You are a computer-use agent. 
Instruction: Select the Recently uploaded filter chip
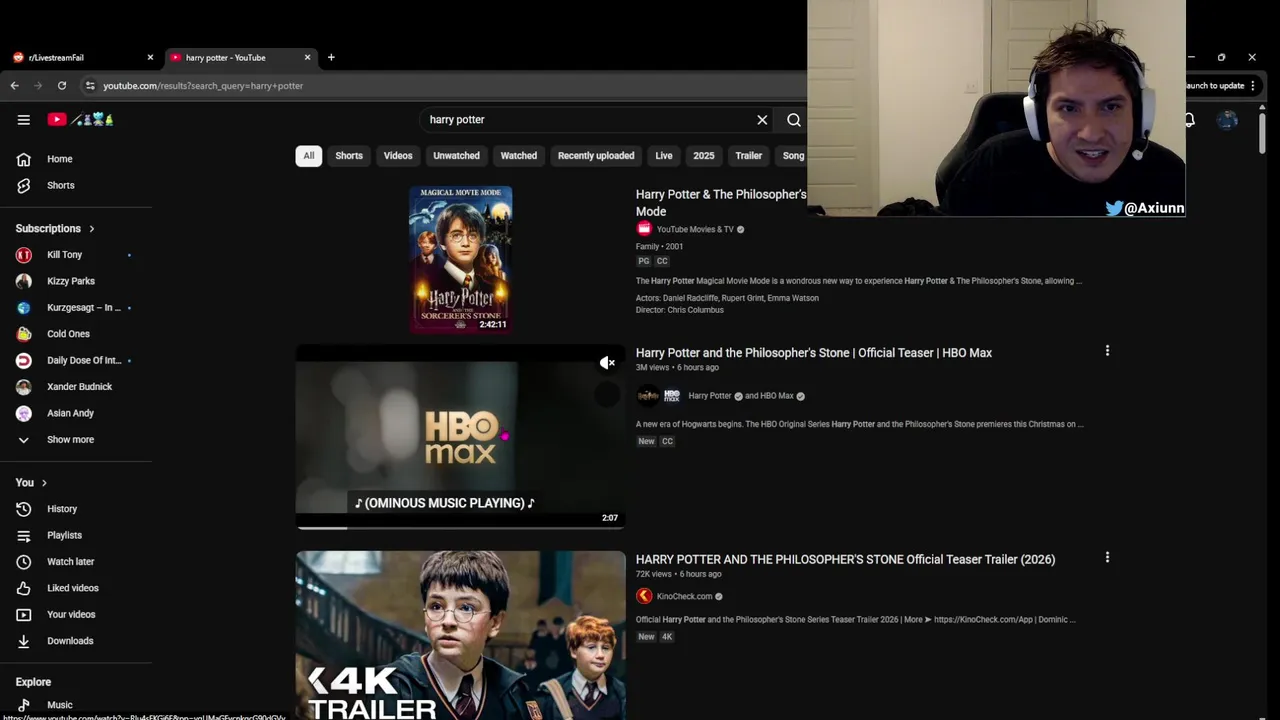[596, 156]
